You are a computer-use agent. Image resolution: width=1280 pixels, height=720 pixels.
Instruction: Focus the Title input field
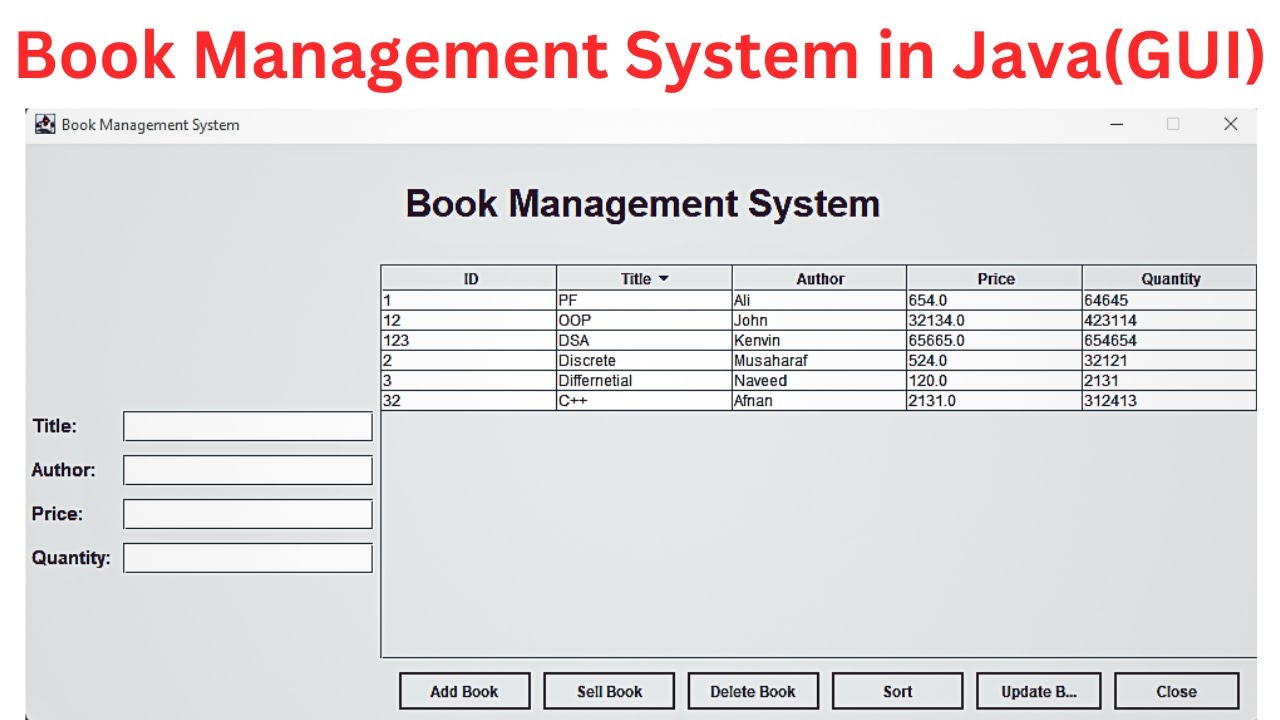pyautogui.click(x=248, y=426)
